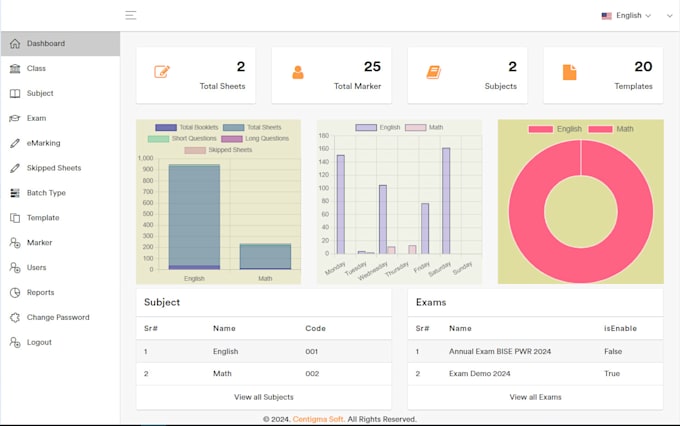Screen dimensions: 680x426
Task: Click the pink doughnut chart ring
Action: tap(527, 212)
